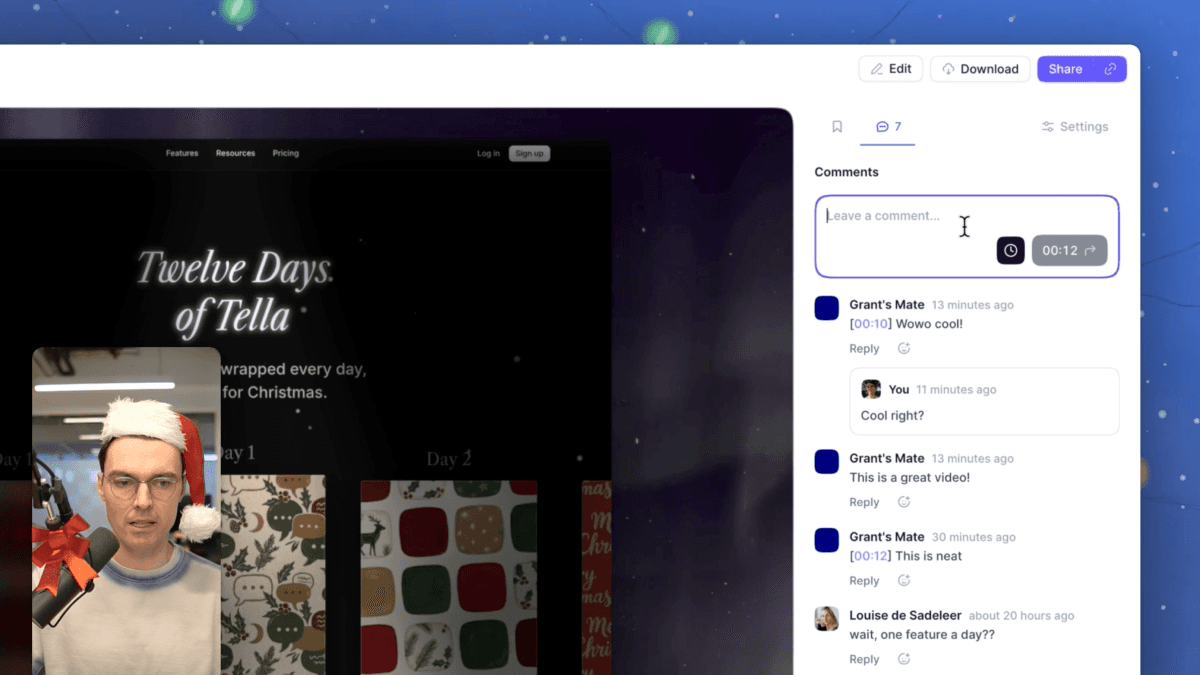Screen dimensions: 1200x675
Task: Click the 11 minutes ago timestamp
Action: click(x=956, y=390)
